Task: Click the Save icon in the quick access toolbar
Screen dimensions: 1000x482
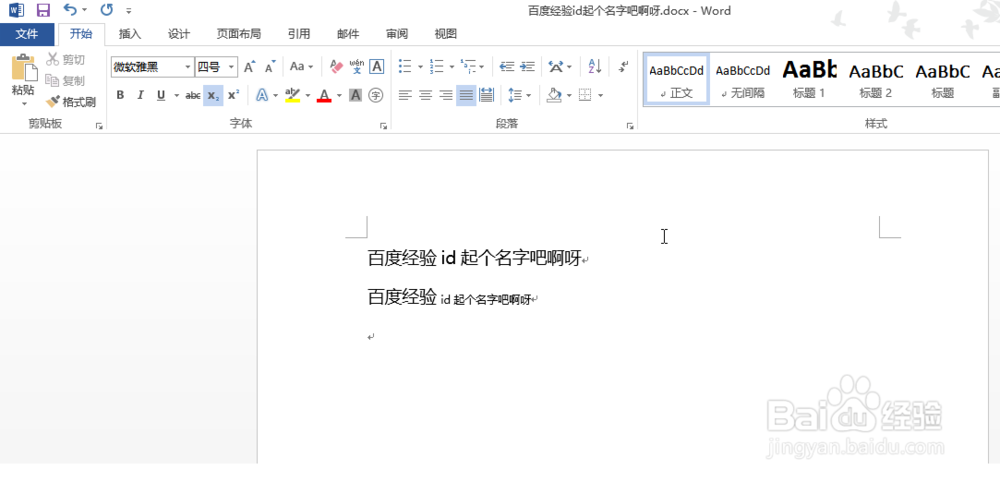Action: pyautogui.click(x=43, y=10)
